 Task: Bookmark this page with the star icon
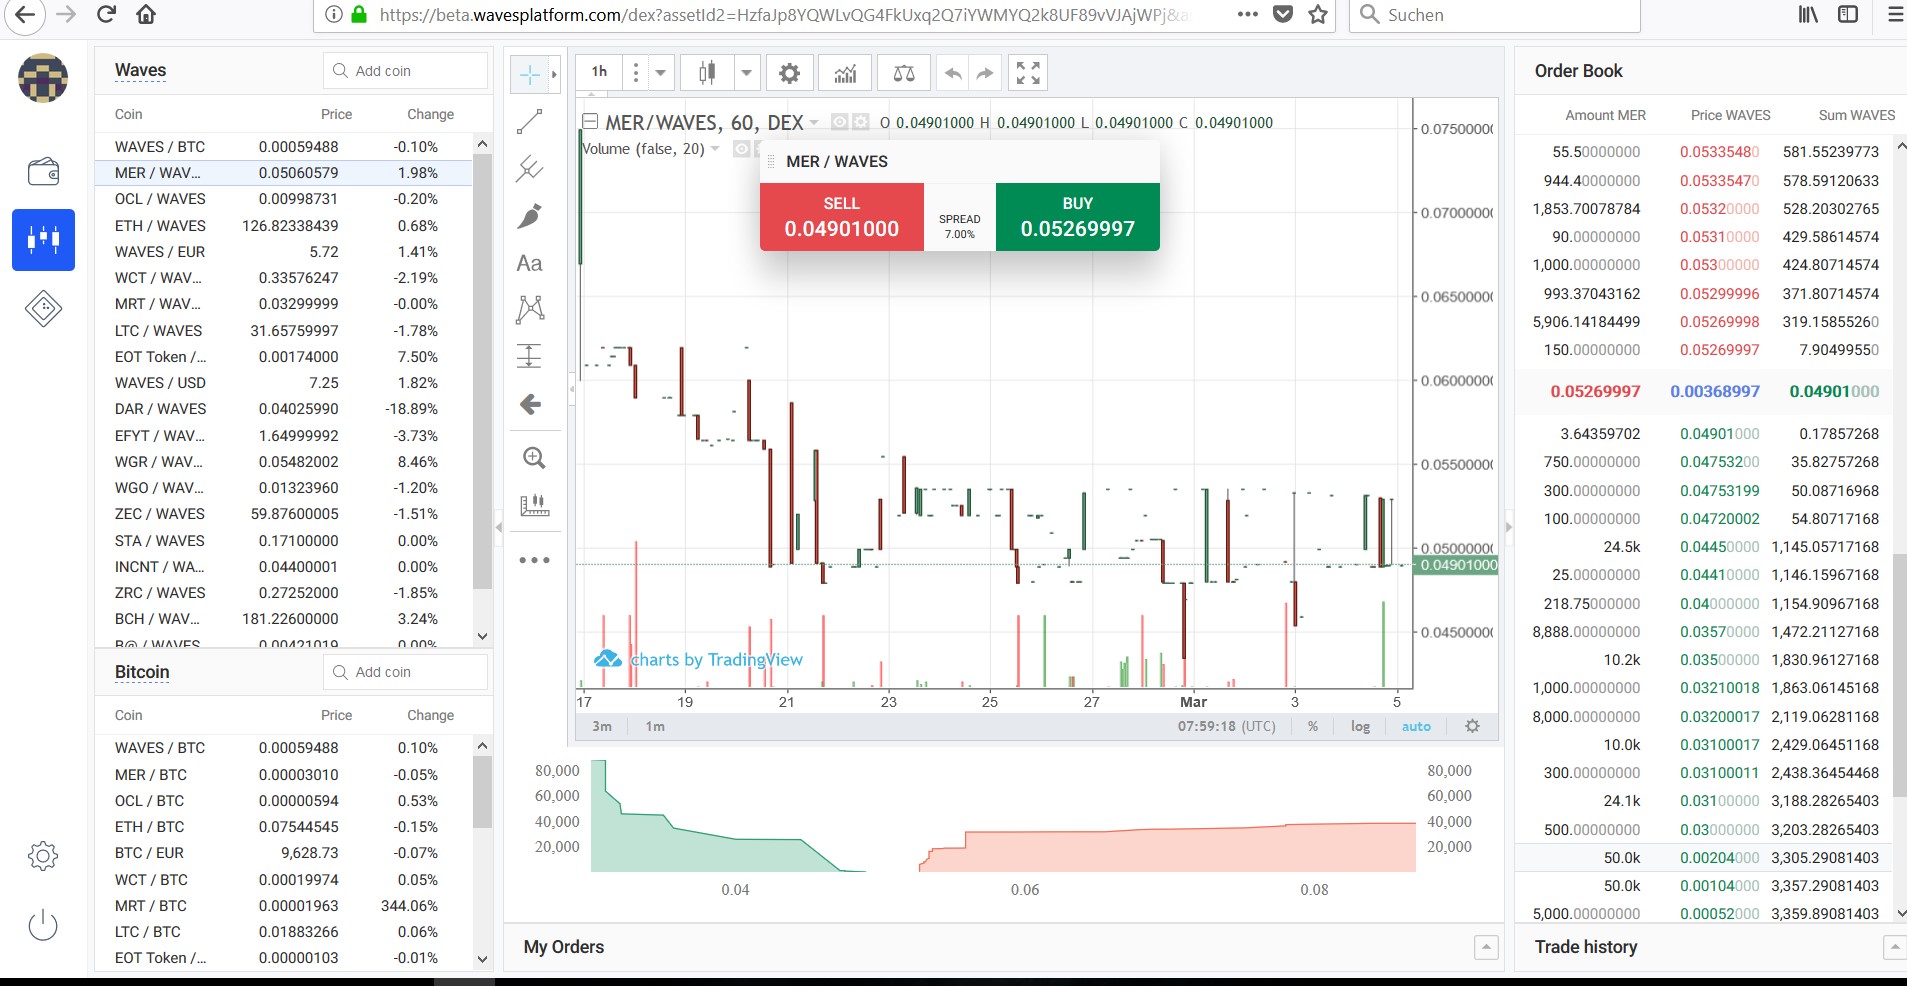1318,15
